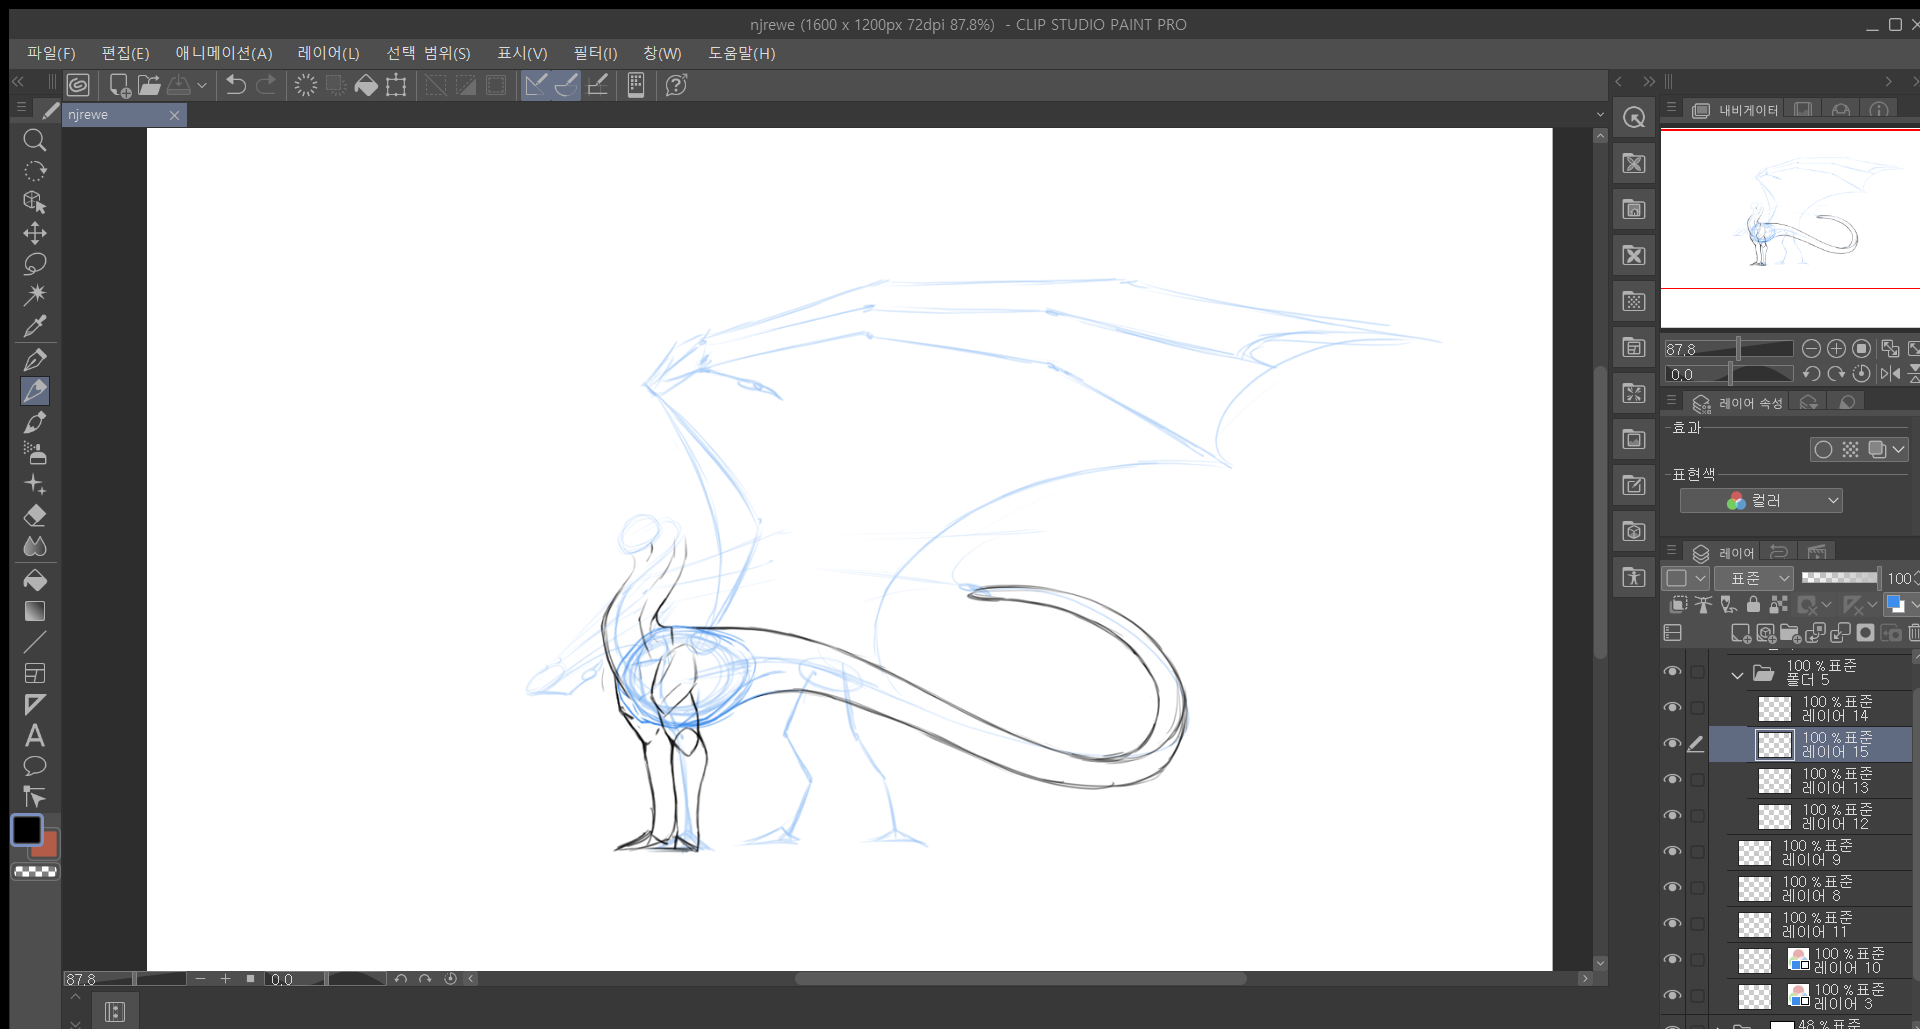Activate the Zoom magnifier tool

(x=35, y=140)
